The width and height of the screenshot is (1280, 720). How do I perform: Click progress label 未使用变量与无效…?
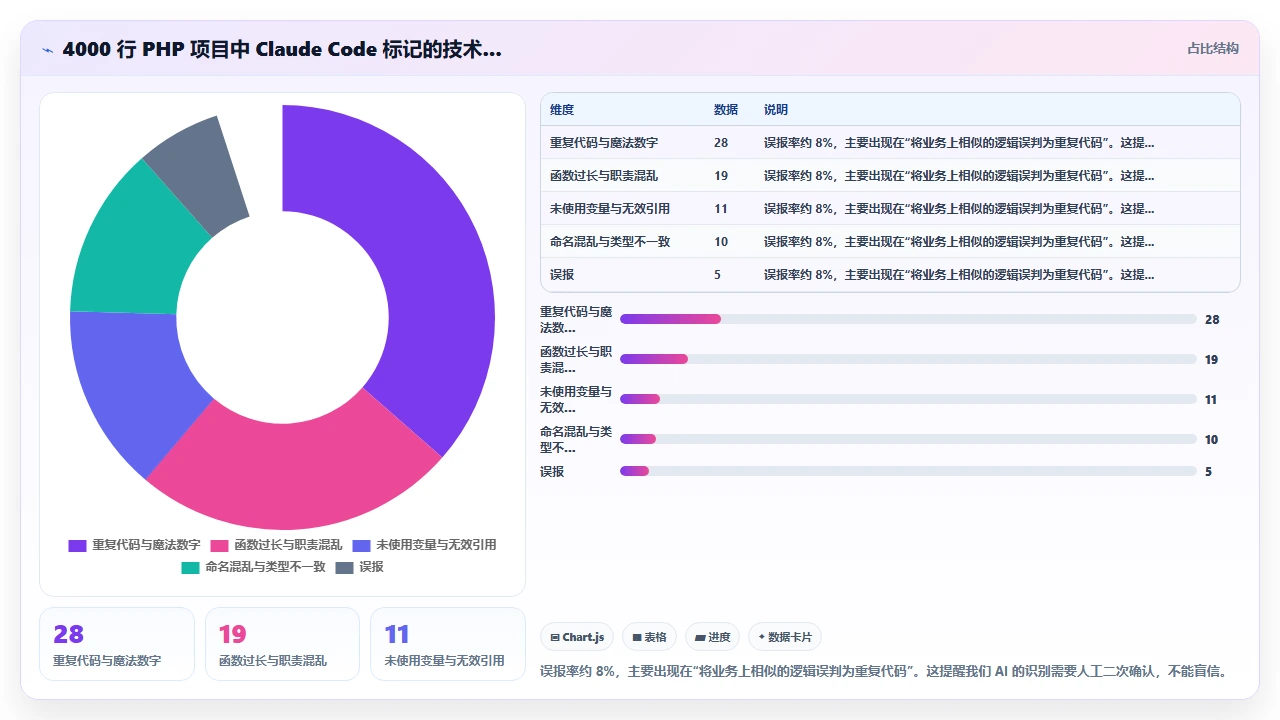(x=576, y=399)
